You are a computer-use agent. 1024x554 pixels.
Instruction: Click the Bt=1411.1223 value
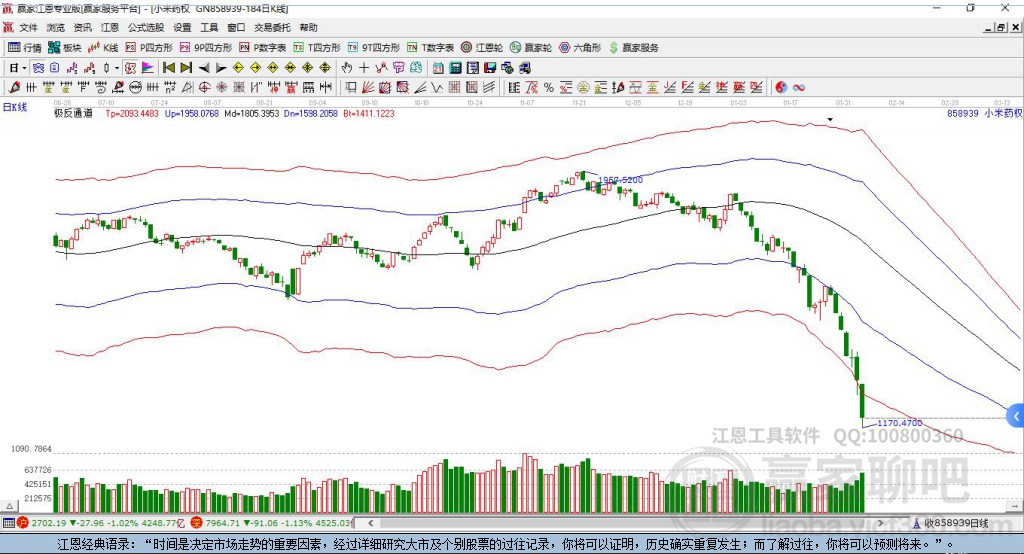[x=369, y=113]
